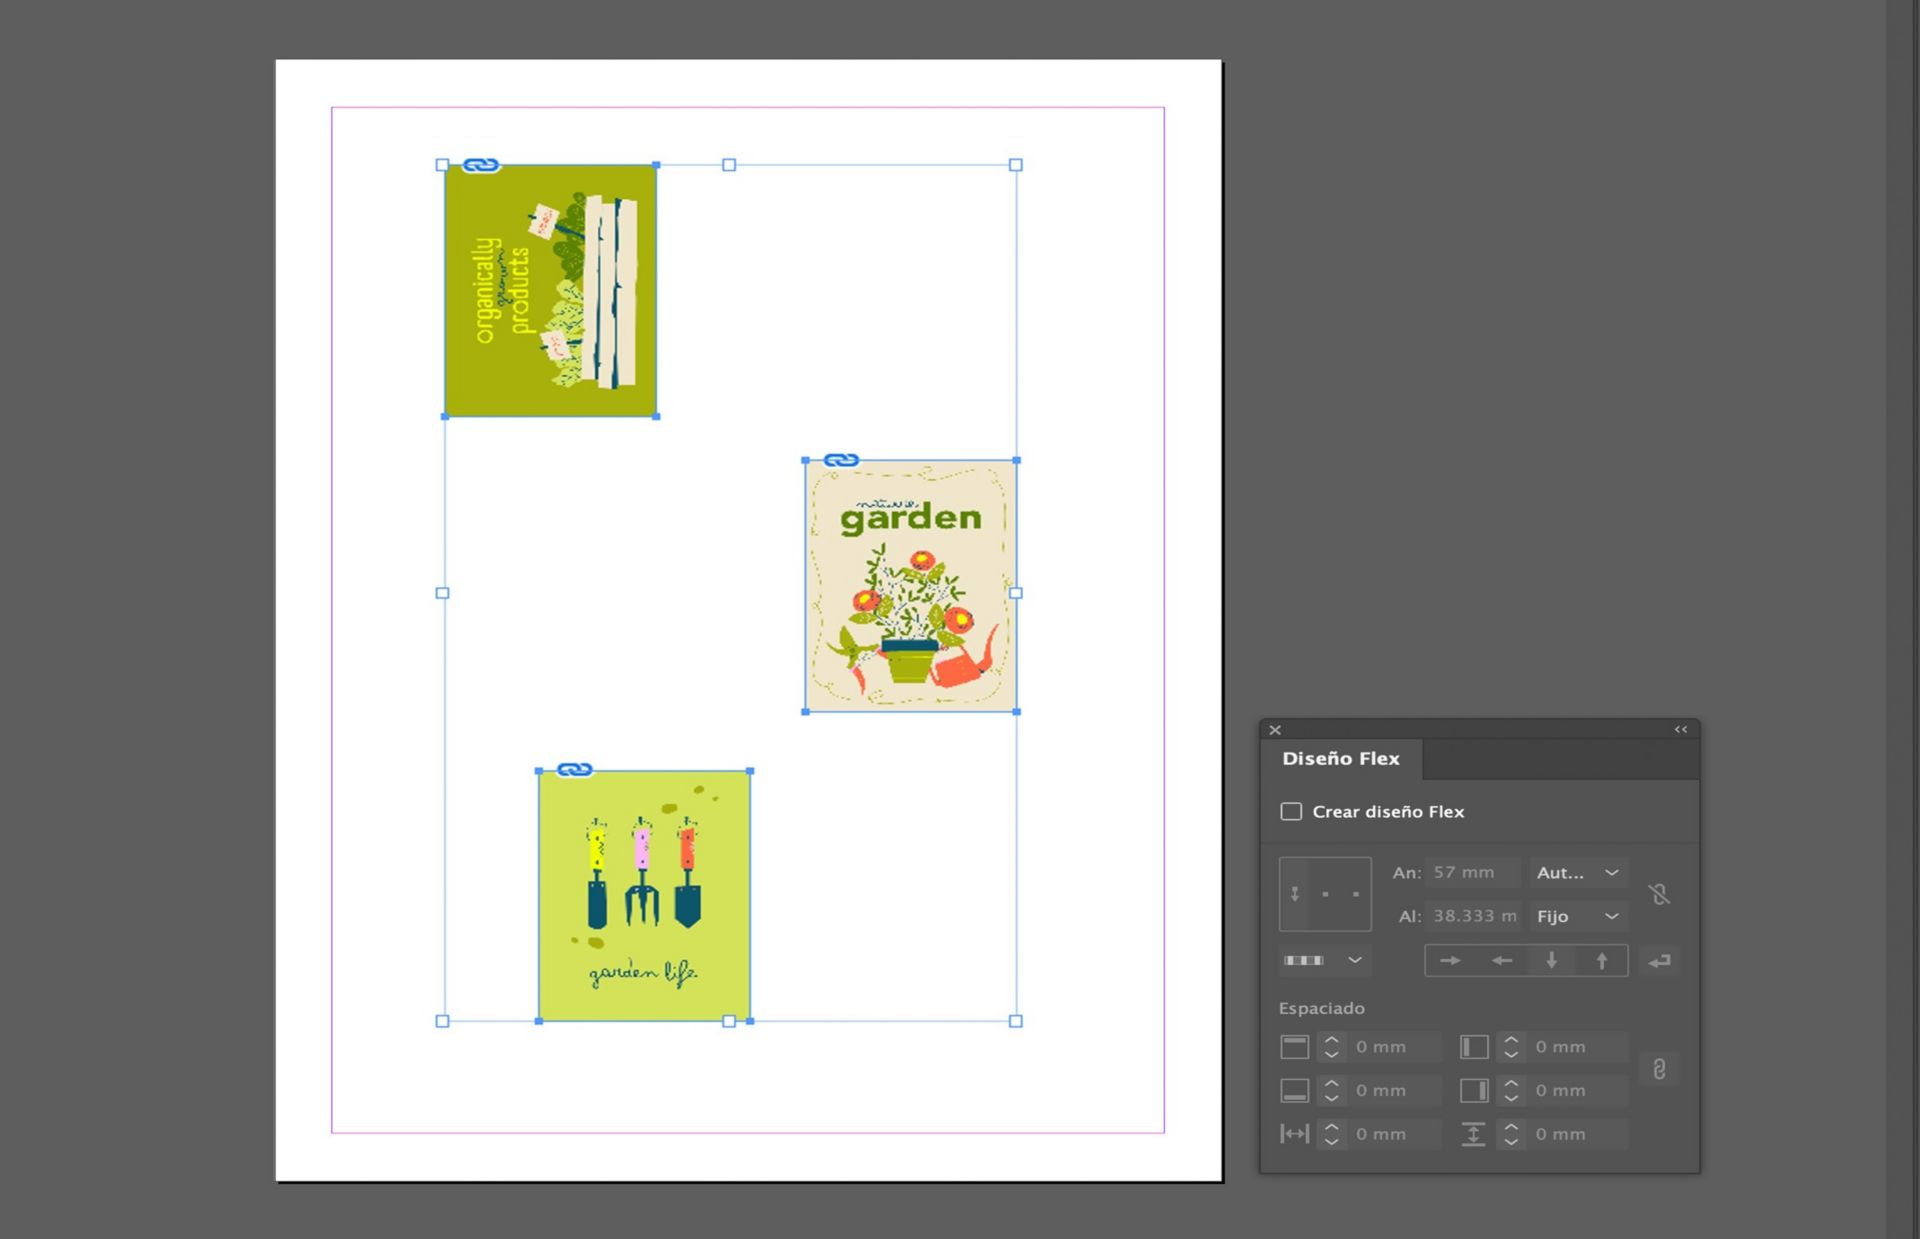
Task: Select the bottom-to-top direction arrow
Action: pyautogui.click(x=1602, y=961)
